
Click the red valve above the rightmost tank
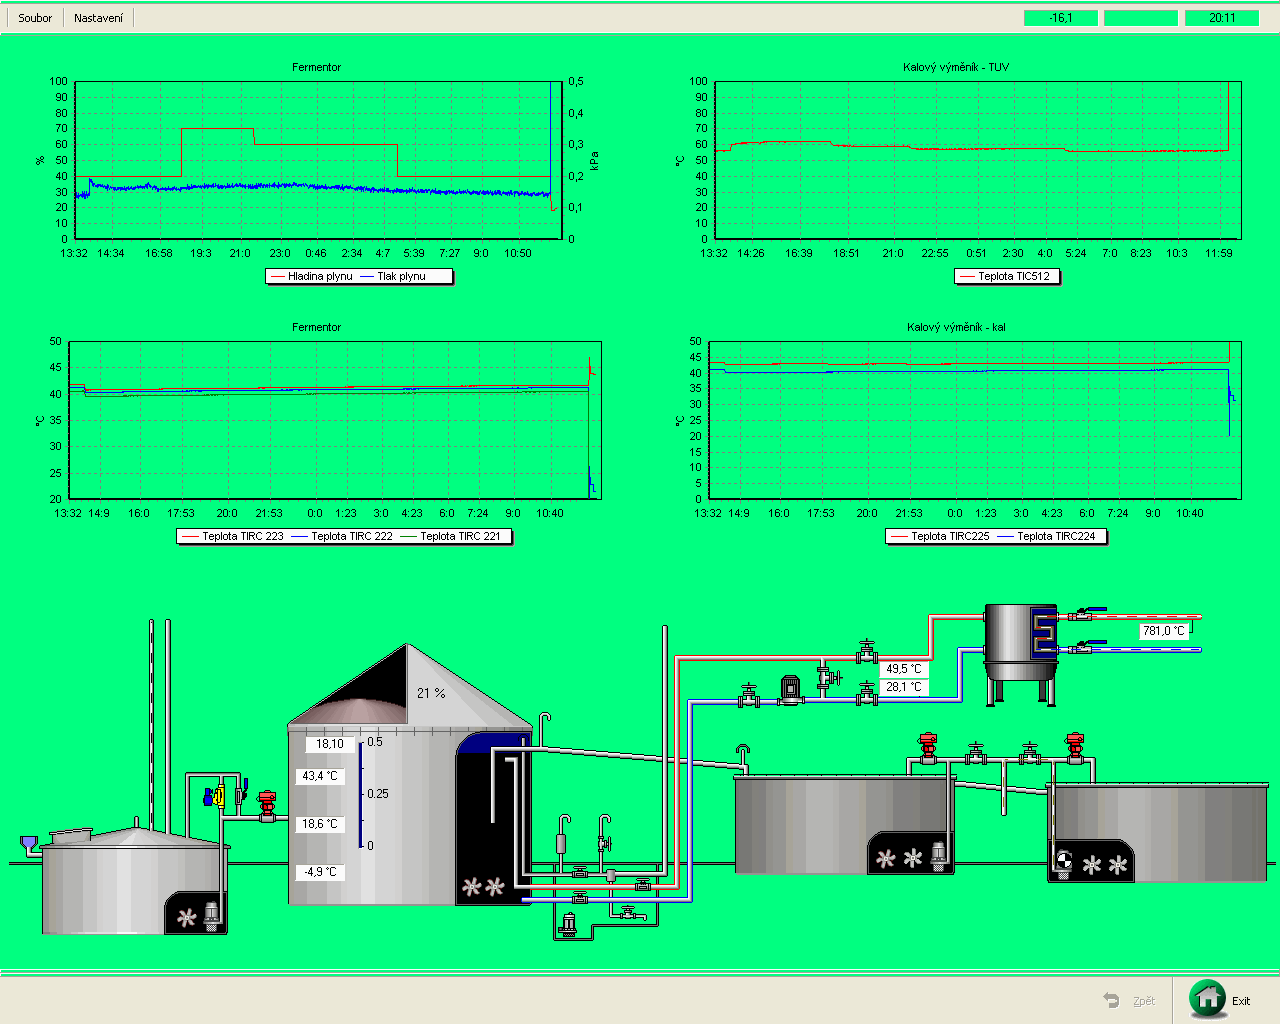pos(1075,747)
